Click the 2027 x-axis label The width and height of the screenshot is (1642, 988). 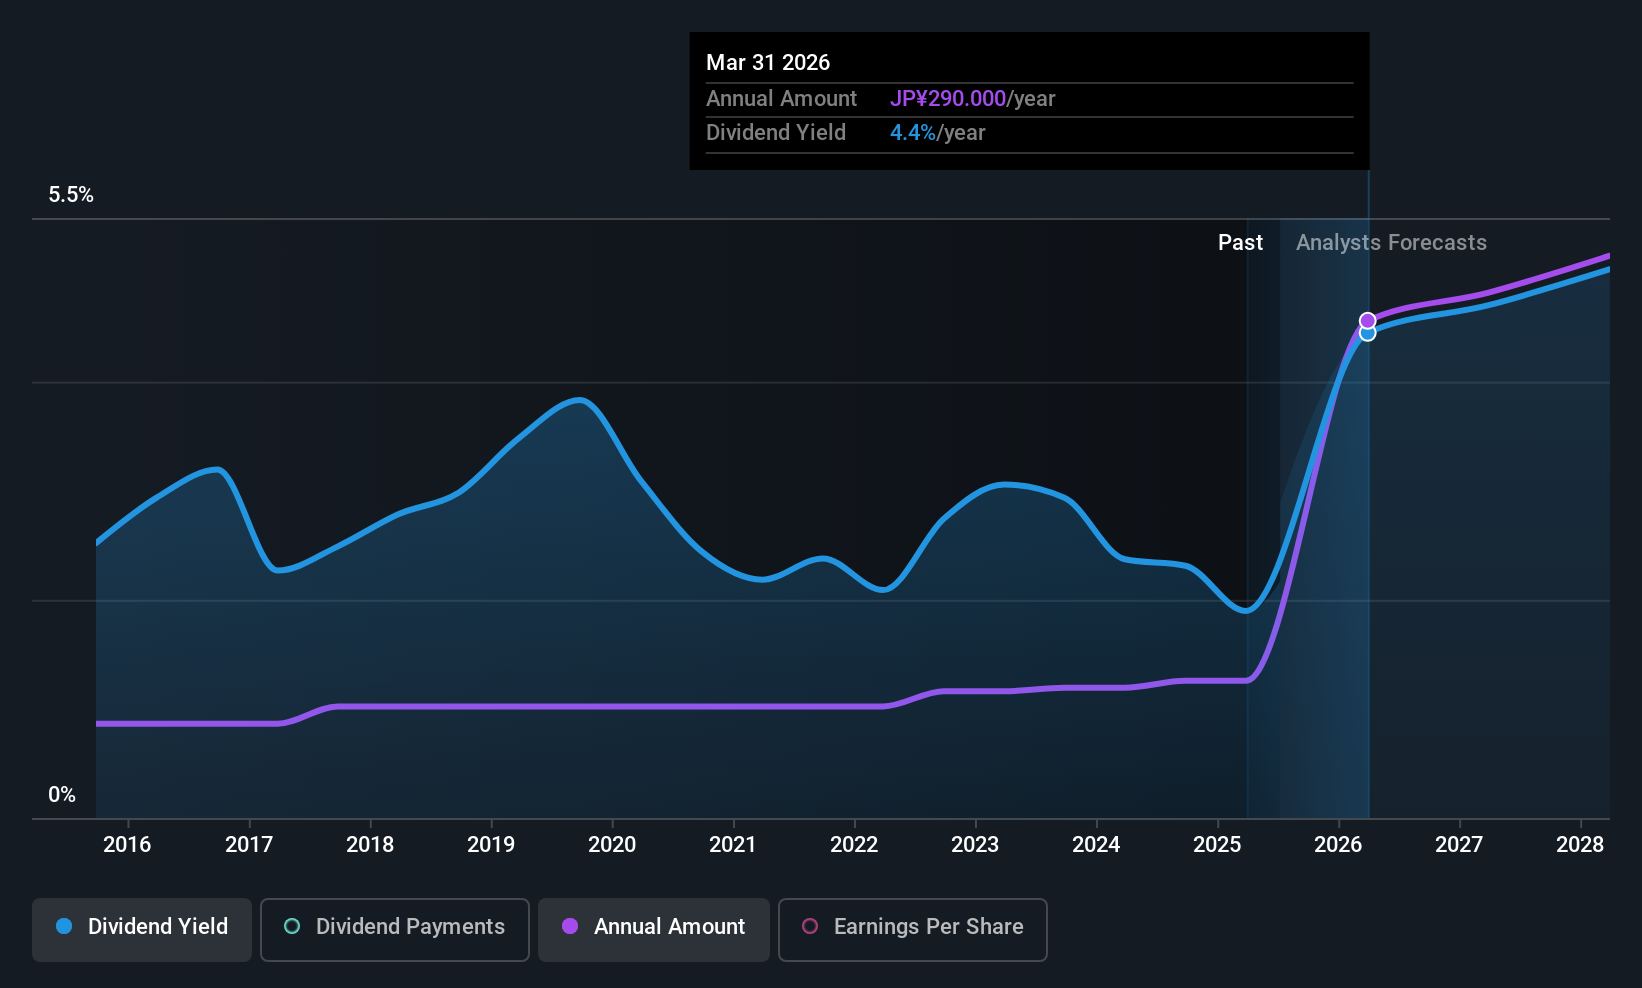(1459, 845)
